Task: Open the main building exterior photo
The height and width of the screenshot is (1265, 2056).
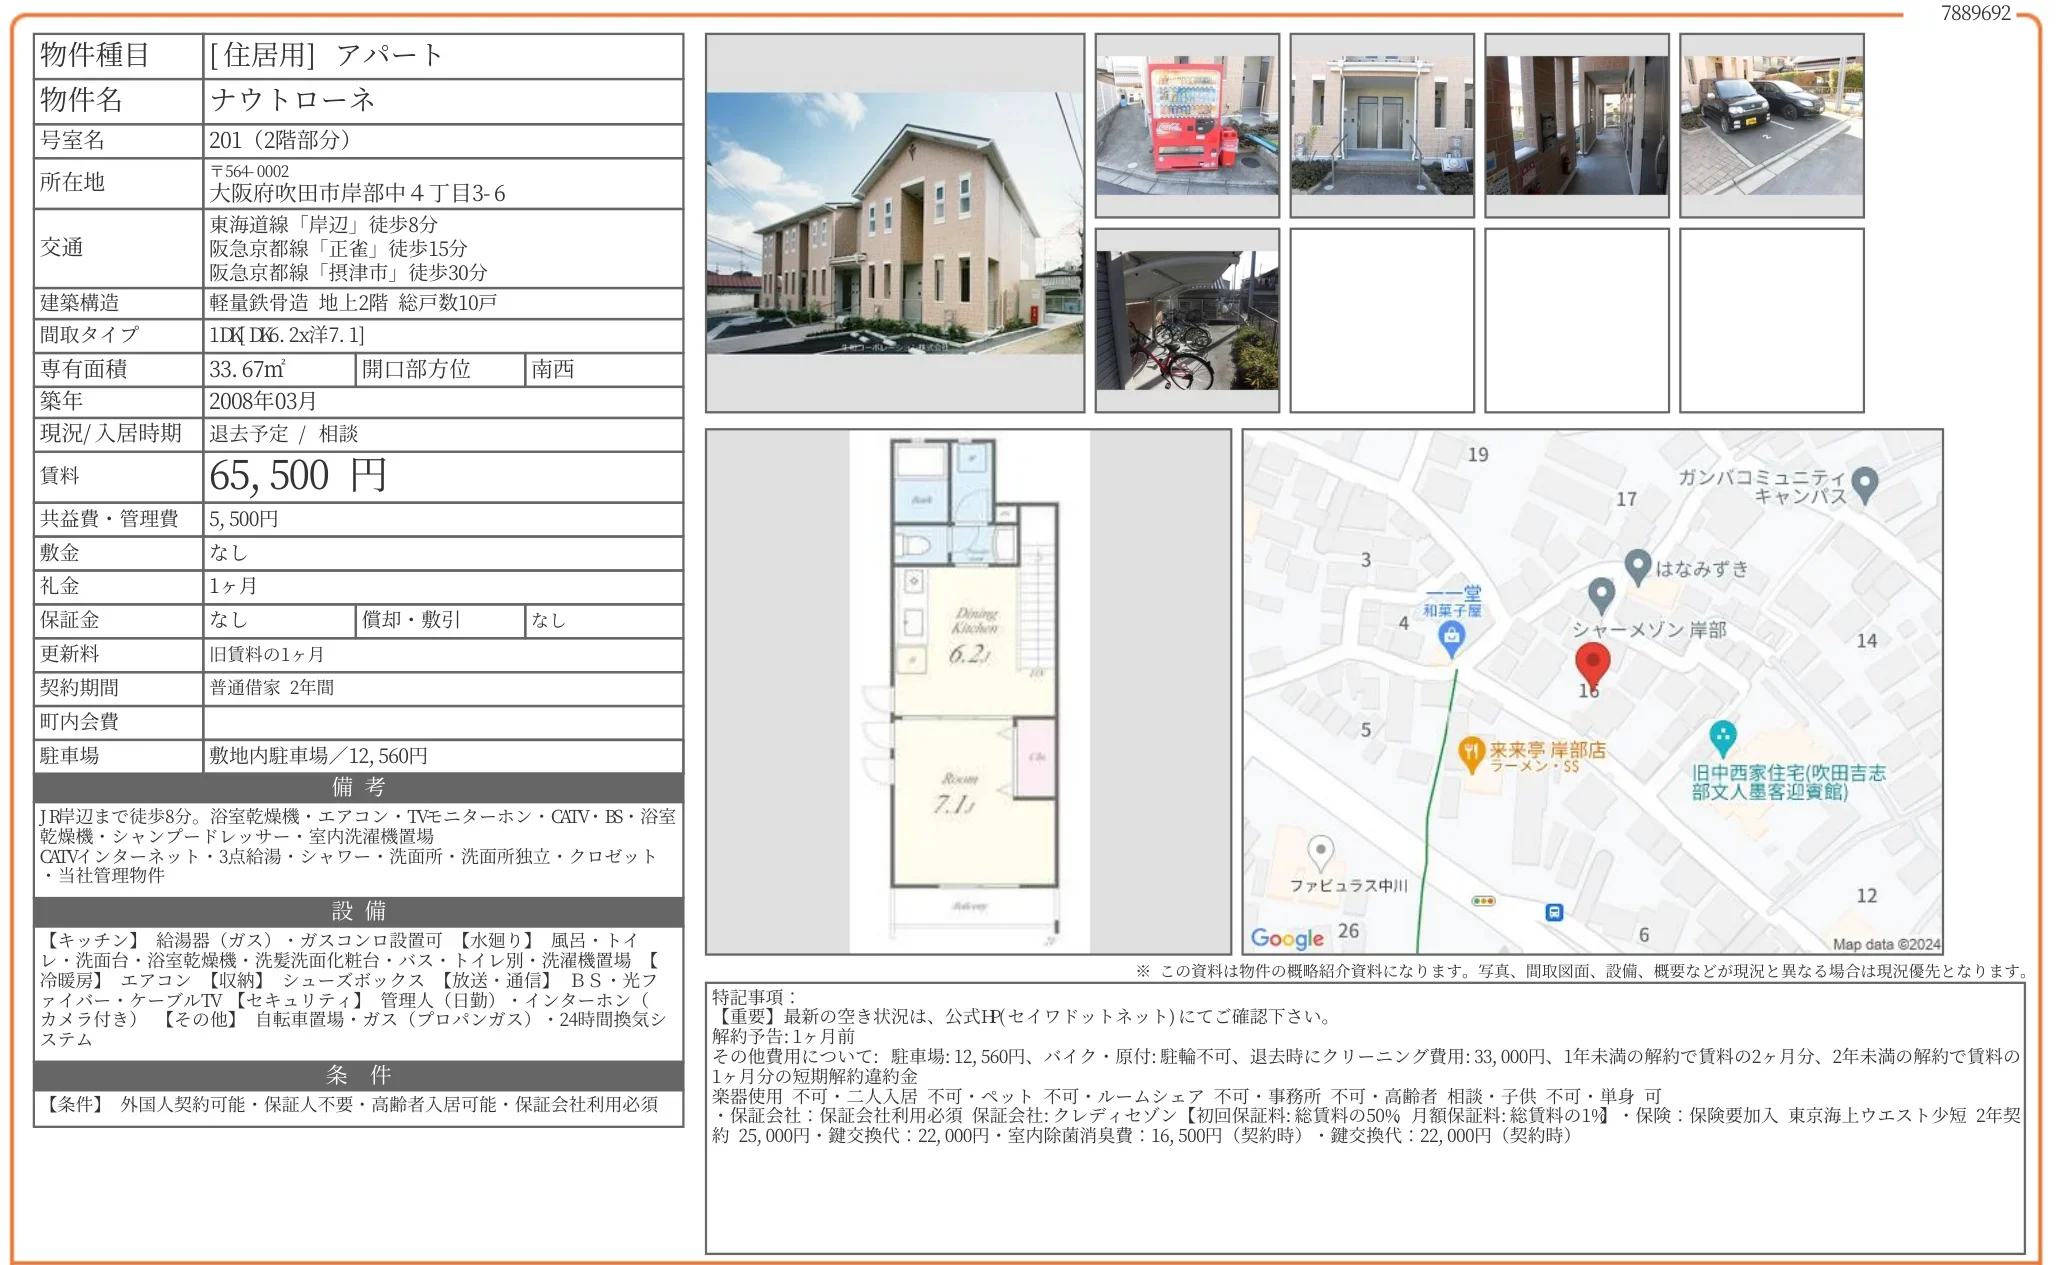Action: [x=894, y=223]
